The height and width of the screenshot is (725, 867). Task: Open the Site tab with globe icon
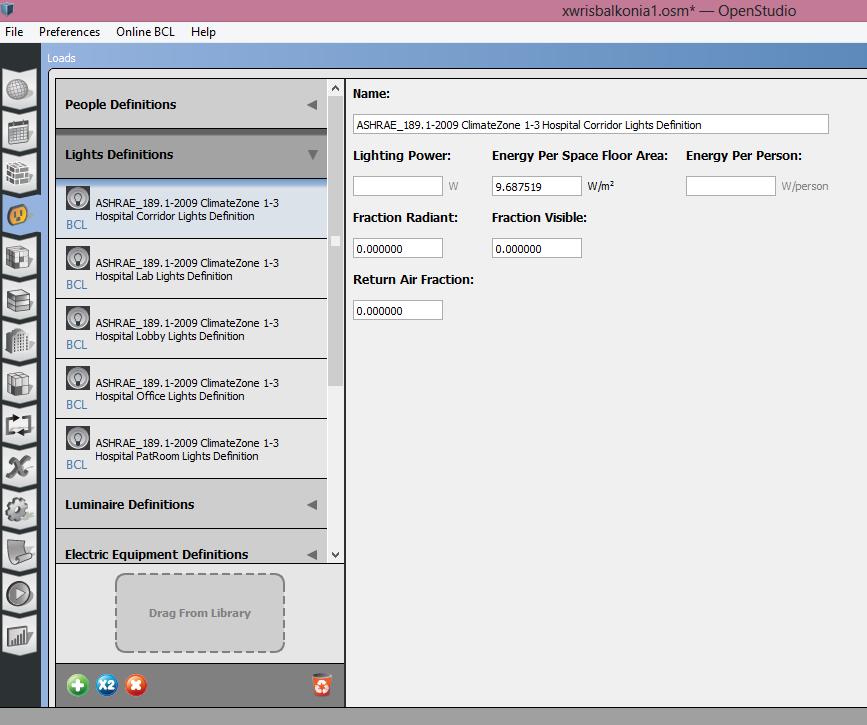20,89
